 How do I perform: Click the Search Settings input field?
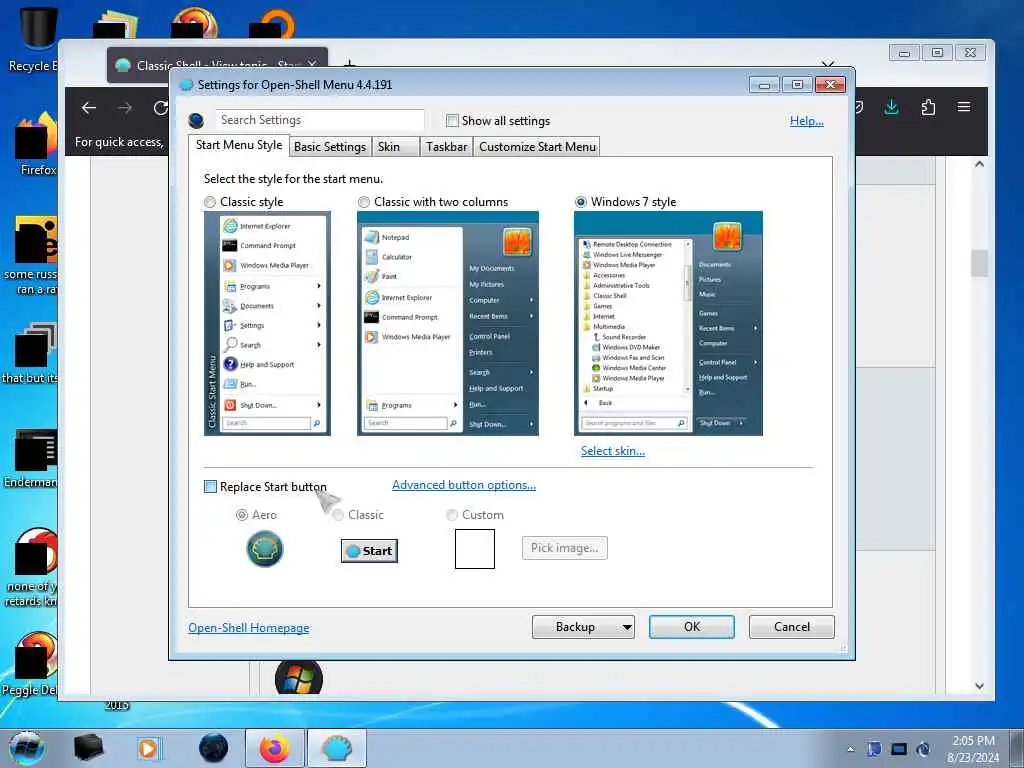pos(320,120)
